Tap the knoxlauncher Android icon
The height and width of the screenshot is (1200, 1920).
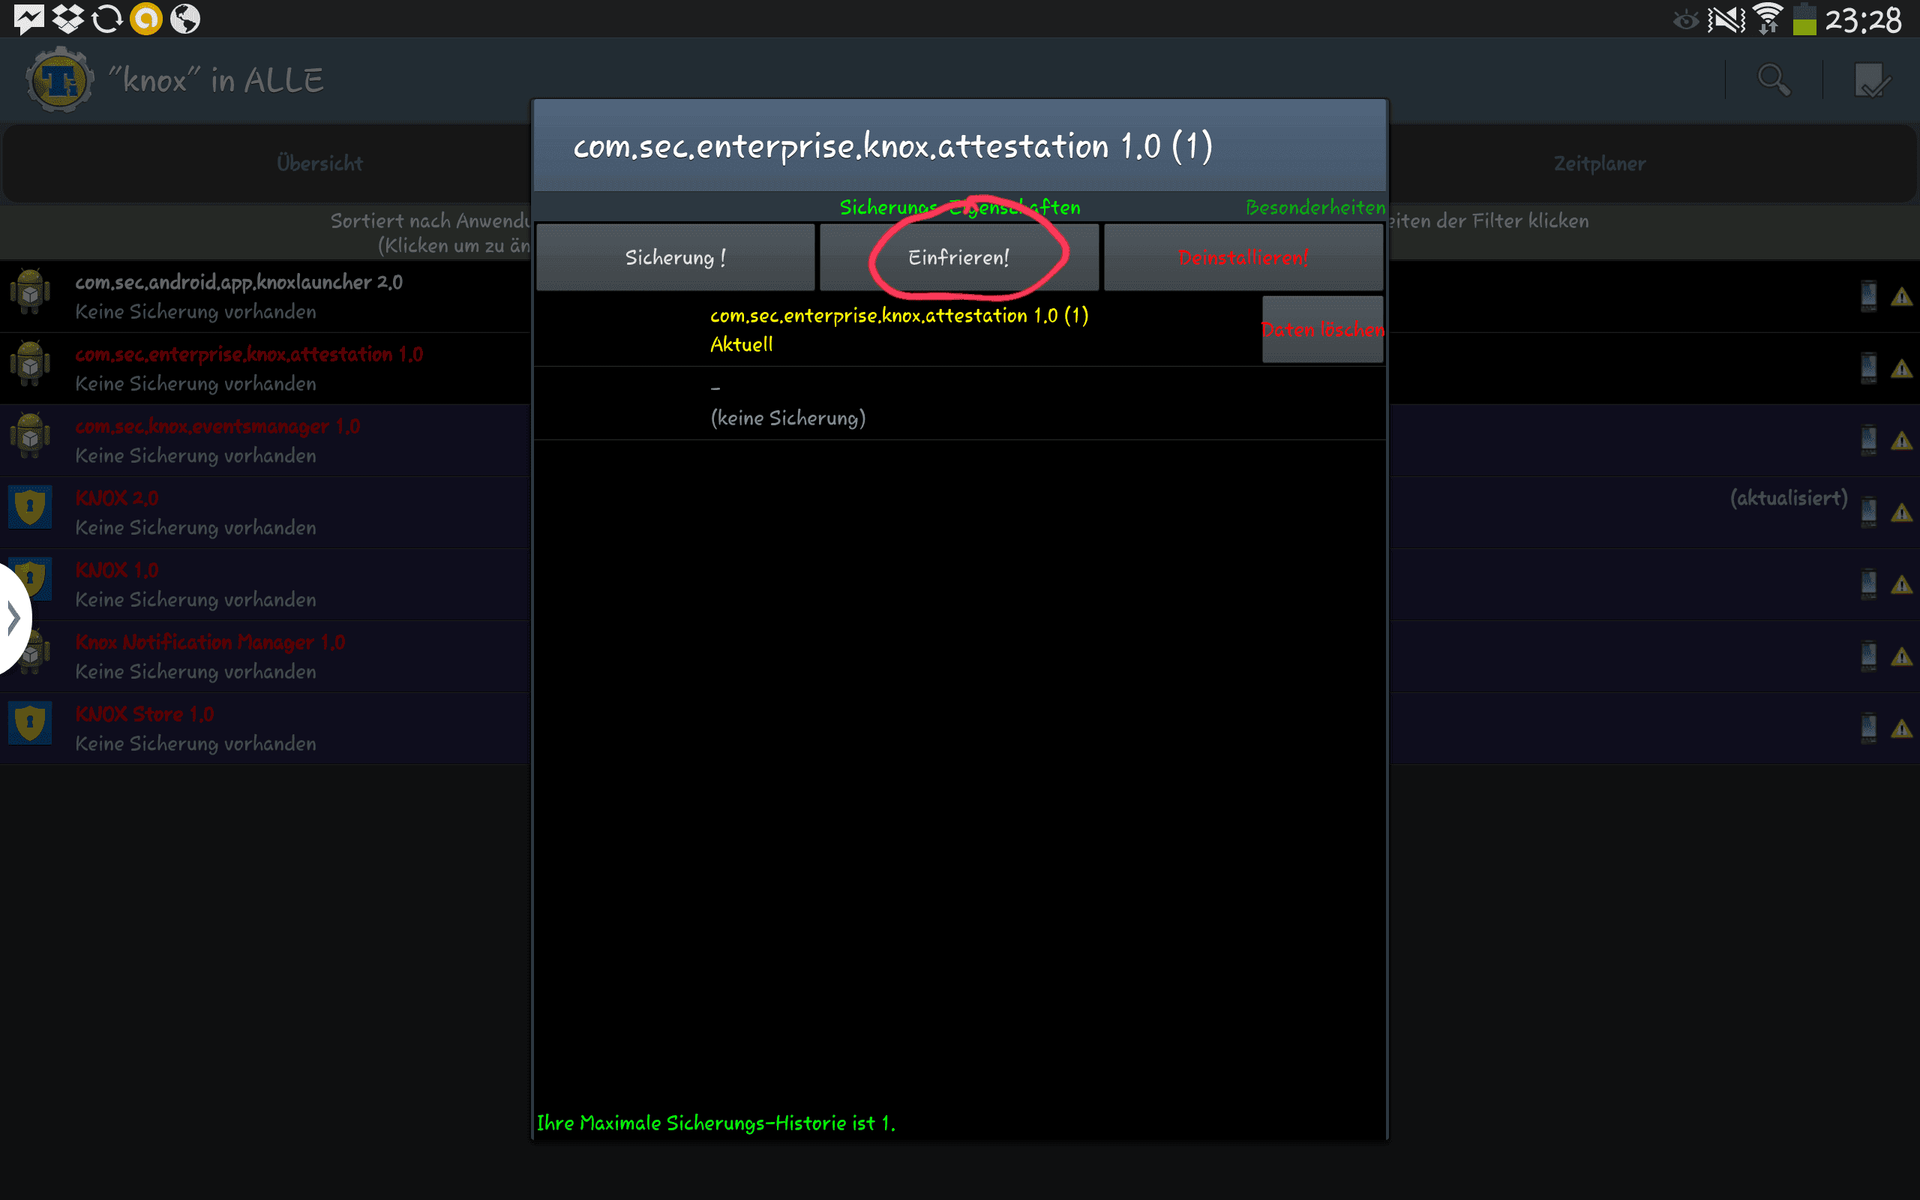(30, 292)
